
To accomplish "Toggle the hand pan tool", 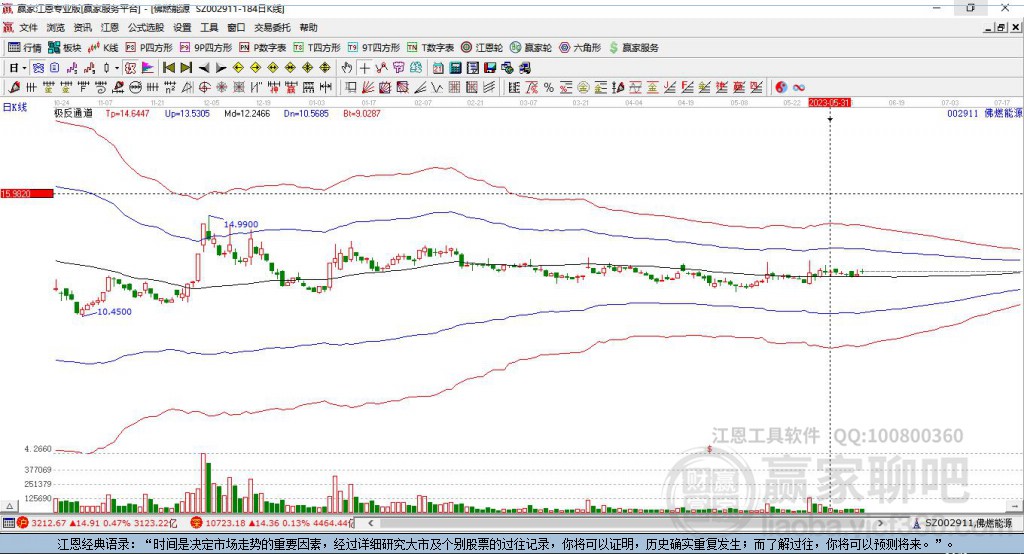I will coord(347,68).
